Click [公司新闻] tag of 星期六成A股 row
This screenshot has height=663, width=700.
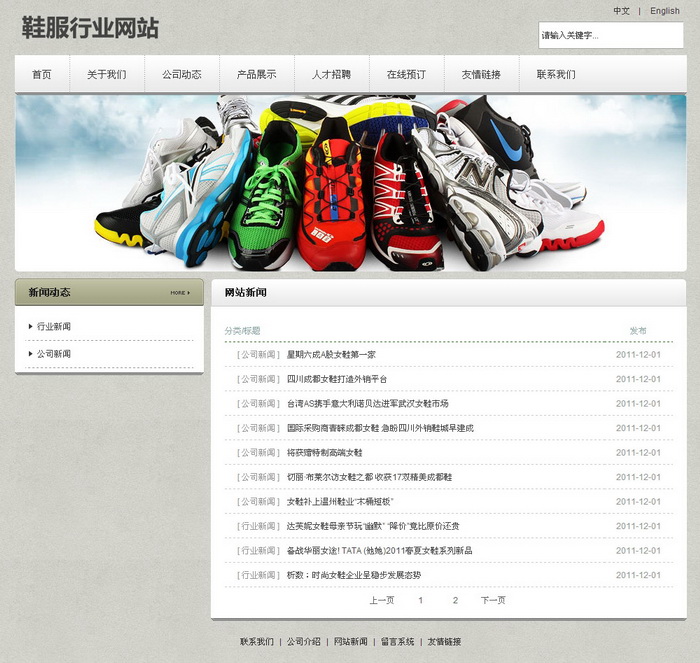258,354
